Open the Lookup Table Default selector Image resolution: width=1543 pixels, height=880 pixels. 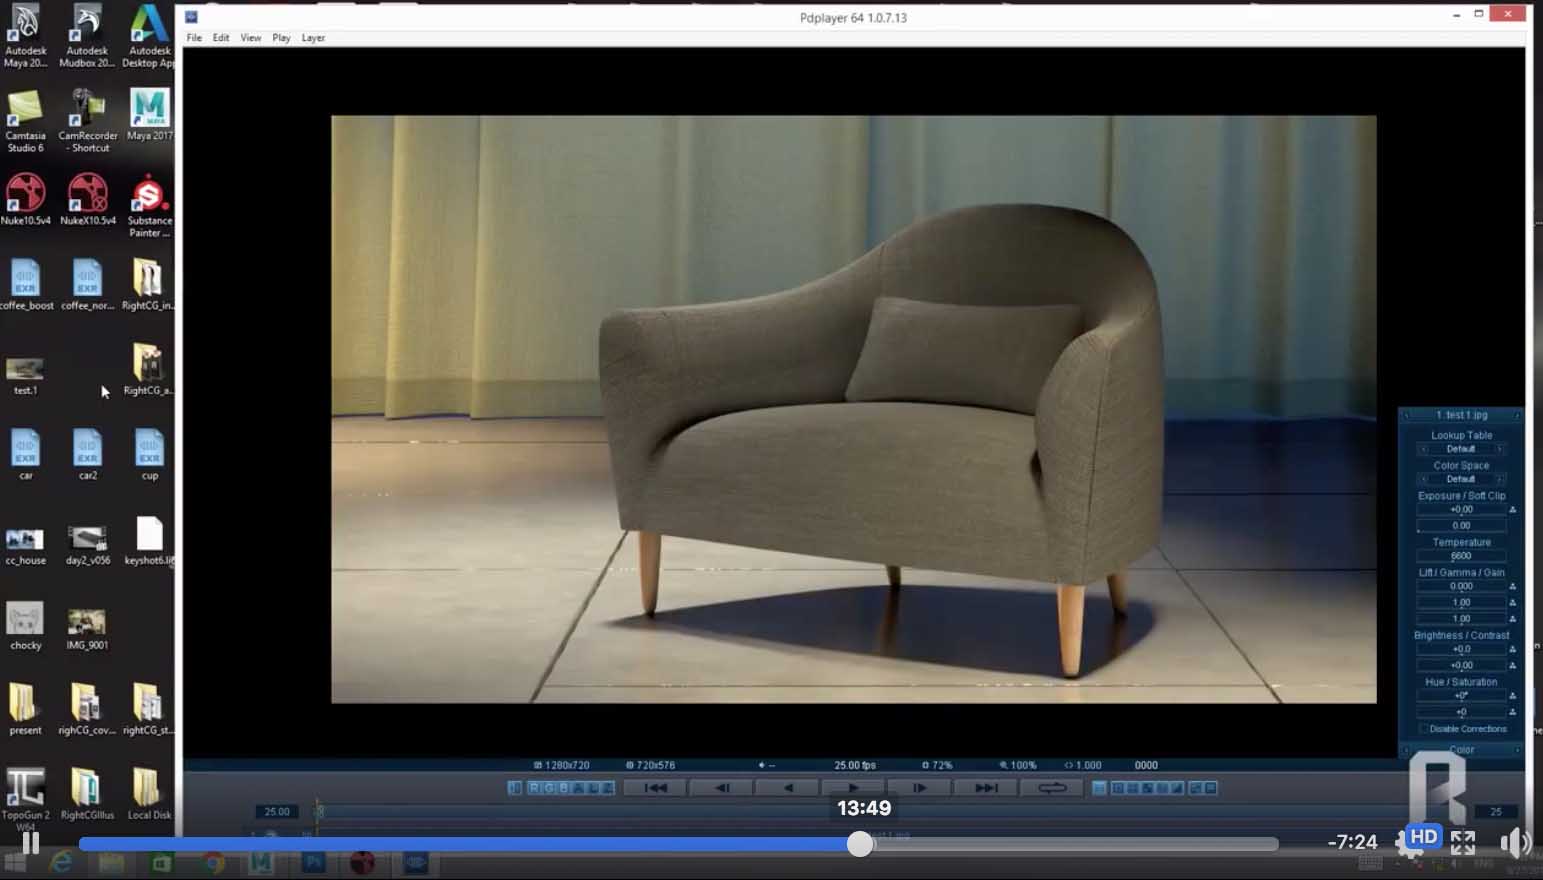coord(1461,449)
